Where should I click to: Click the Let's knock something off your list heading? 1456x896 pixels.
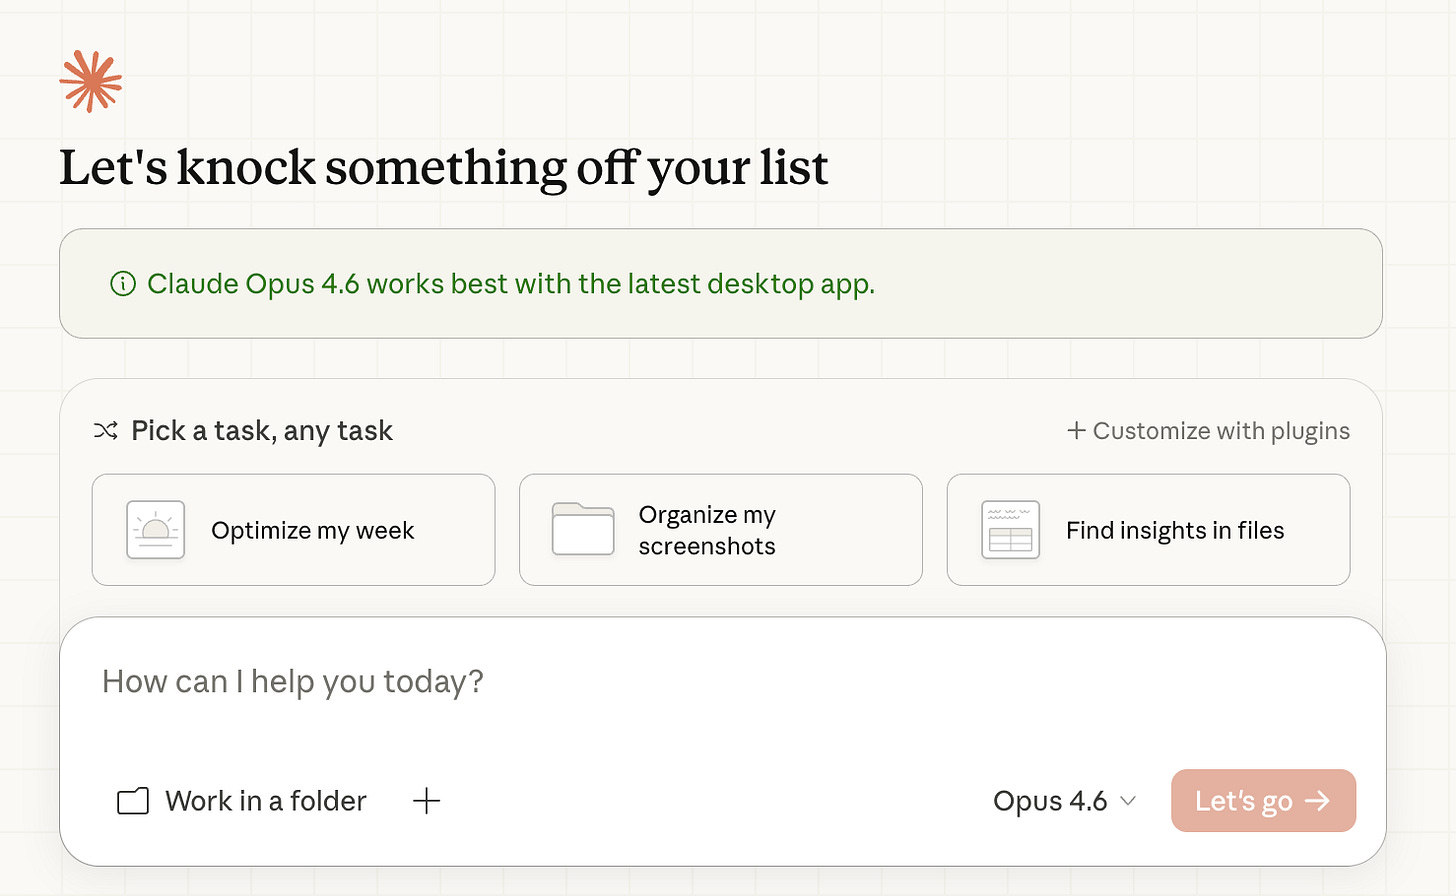pyautogui.click(x=444, y=168)
